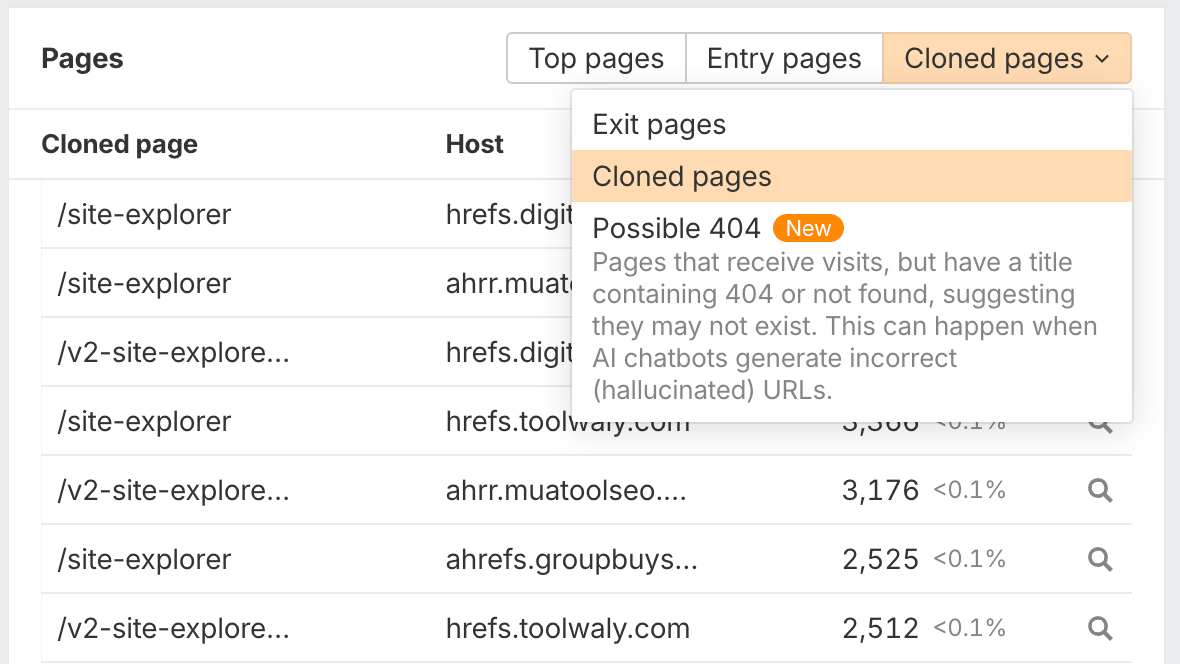This screenshot has height=664, width=1180.
Task: Open the magnifier for the bottom /v2-site-explore row
Action: [1100, 628]
